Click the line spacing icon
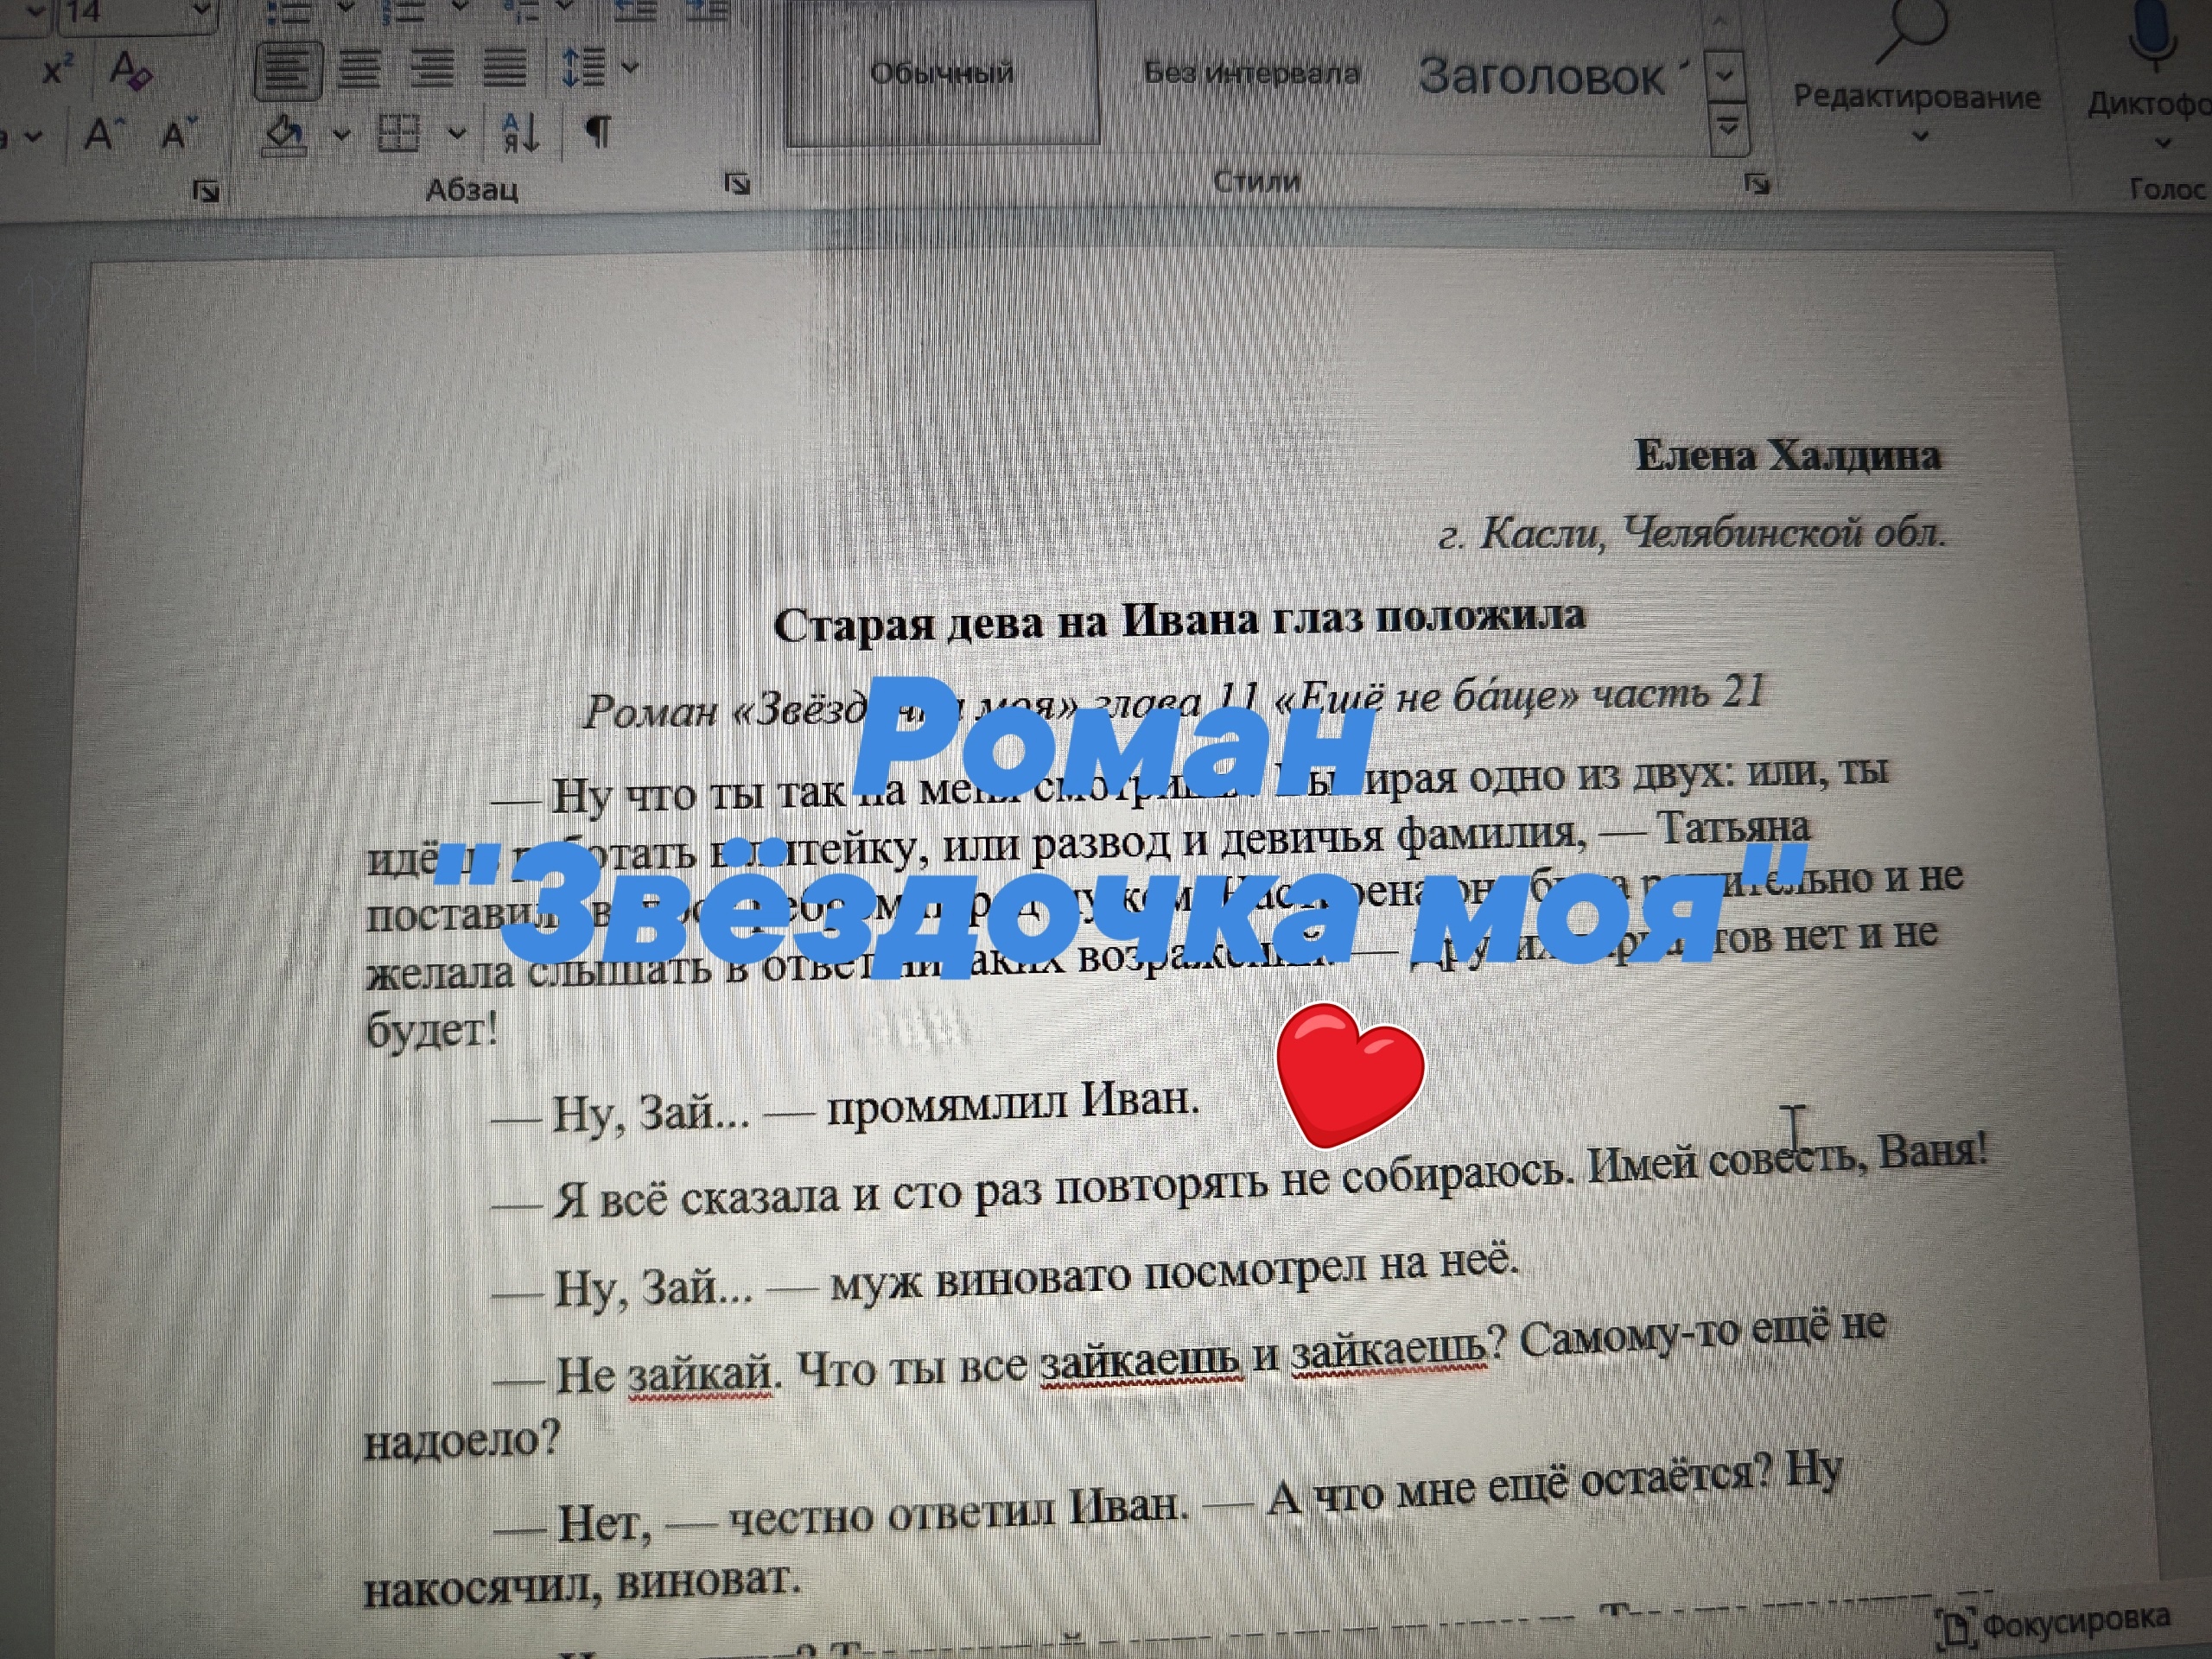The height and width of the screenshot is (1659, 2212). click(583, 68)
